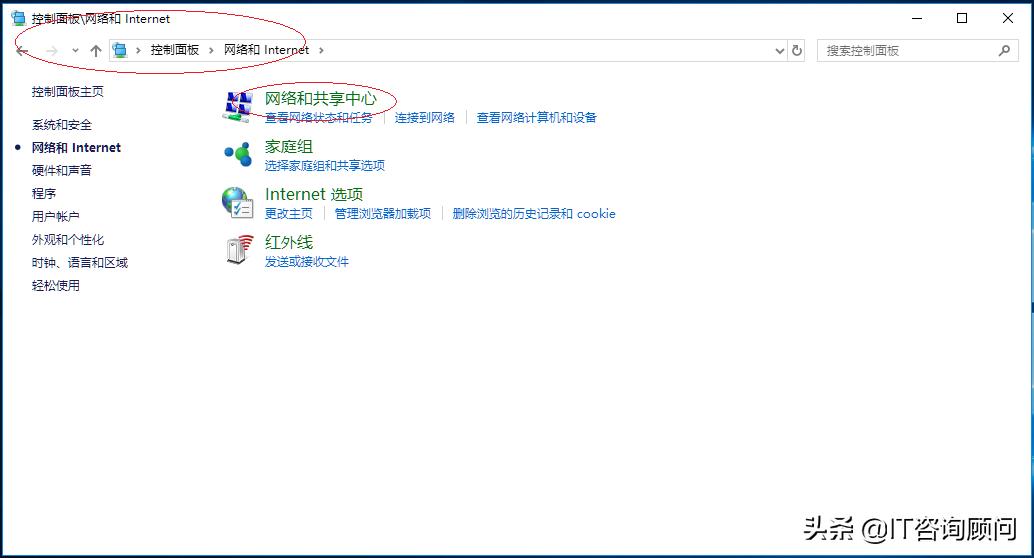Expand chevron after 控制面板 breadcrumb
This screenshot has height=558, width=1034.
(x=211, y=50)
